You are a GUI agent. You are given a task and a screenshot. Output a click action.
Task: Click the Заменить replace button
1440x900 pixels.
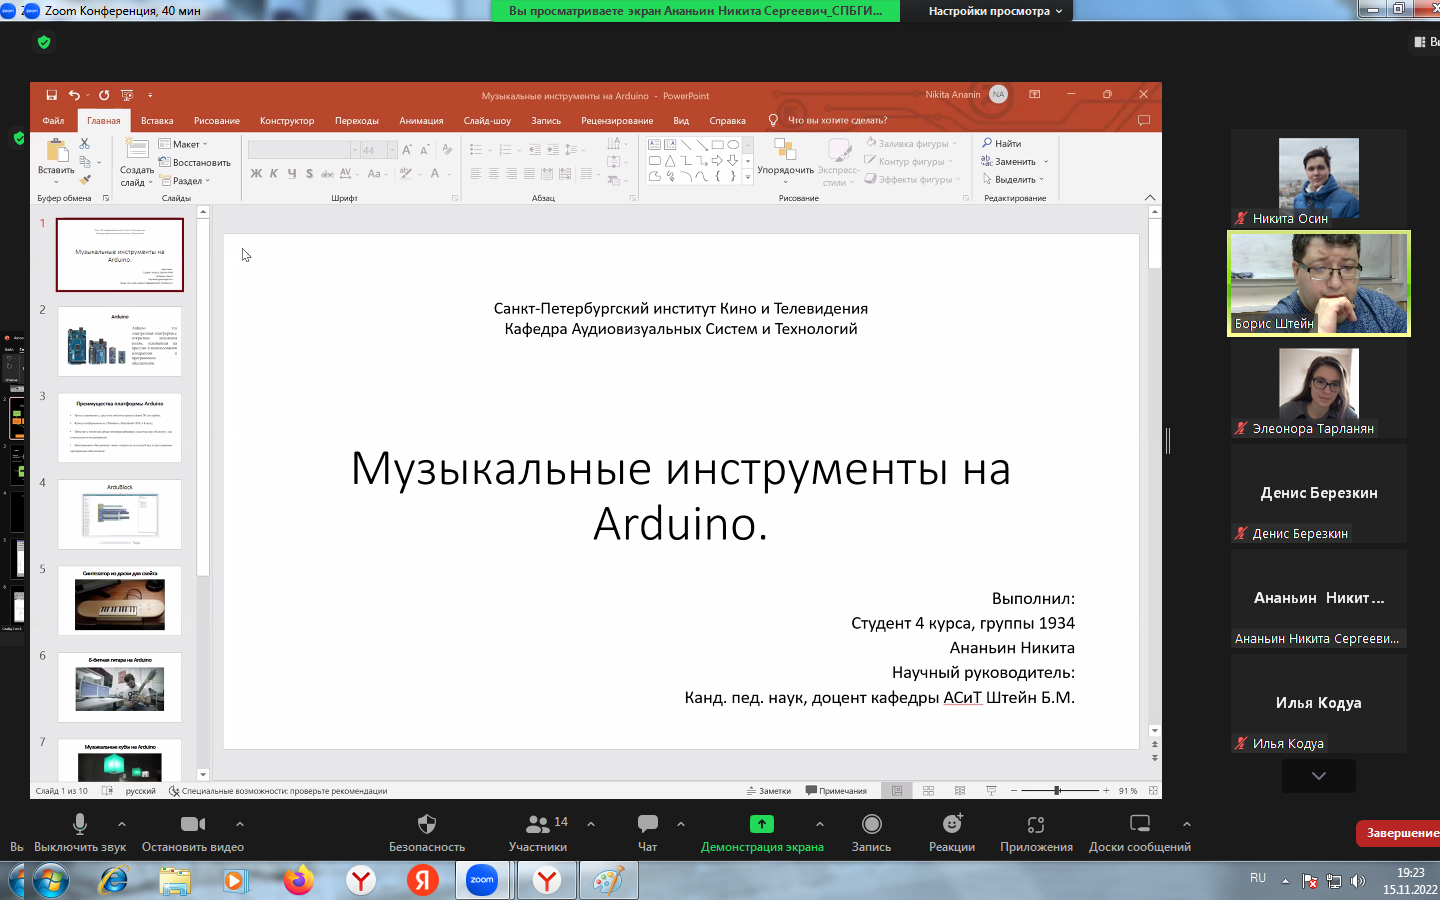(1014, 161)
